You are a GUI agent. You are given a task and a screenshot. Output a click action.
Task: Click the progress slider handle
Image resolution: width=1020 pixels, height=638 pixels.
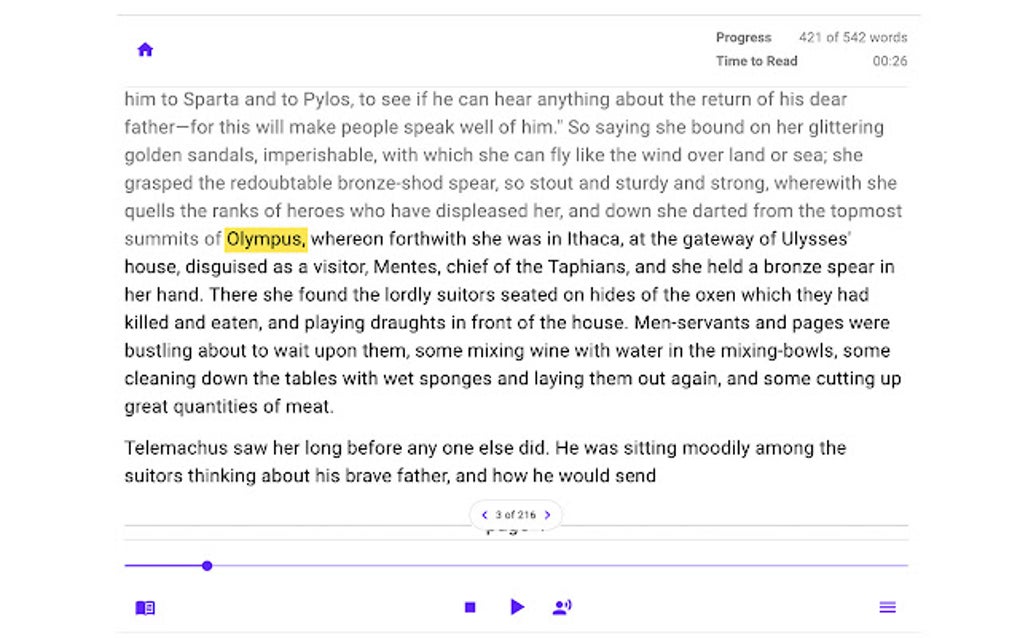206,565
